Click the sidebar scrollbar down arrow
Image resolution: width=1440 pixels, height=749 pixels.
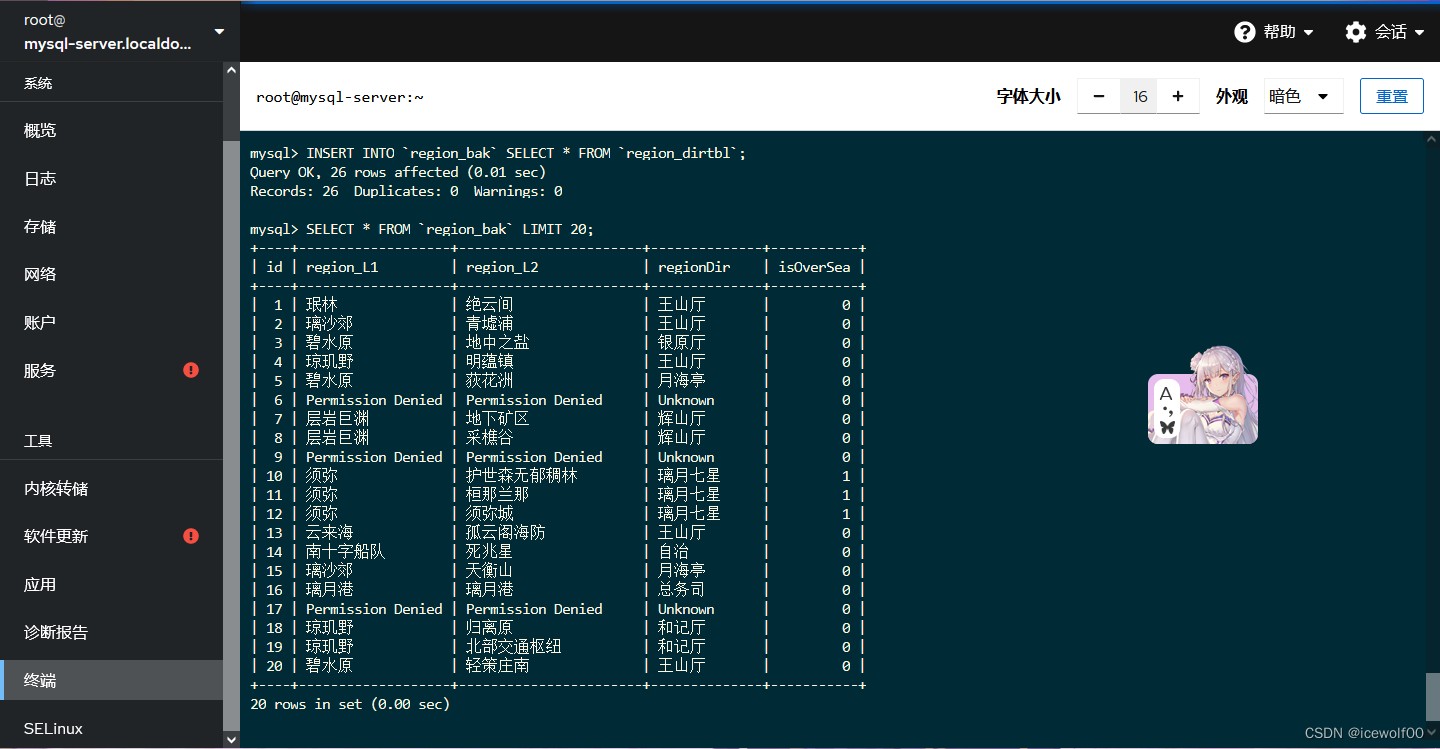[x=231, y=740]
